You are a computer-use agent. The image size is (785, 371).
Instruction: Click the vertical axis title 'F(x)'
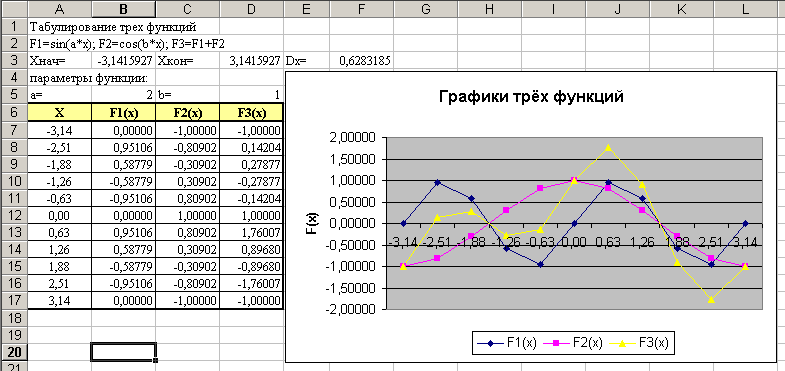tap(313, 223)
